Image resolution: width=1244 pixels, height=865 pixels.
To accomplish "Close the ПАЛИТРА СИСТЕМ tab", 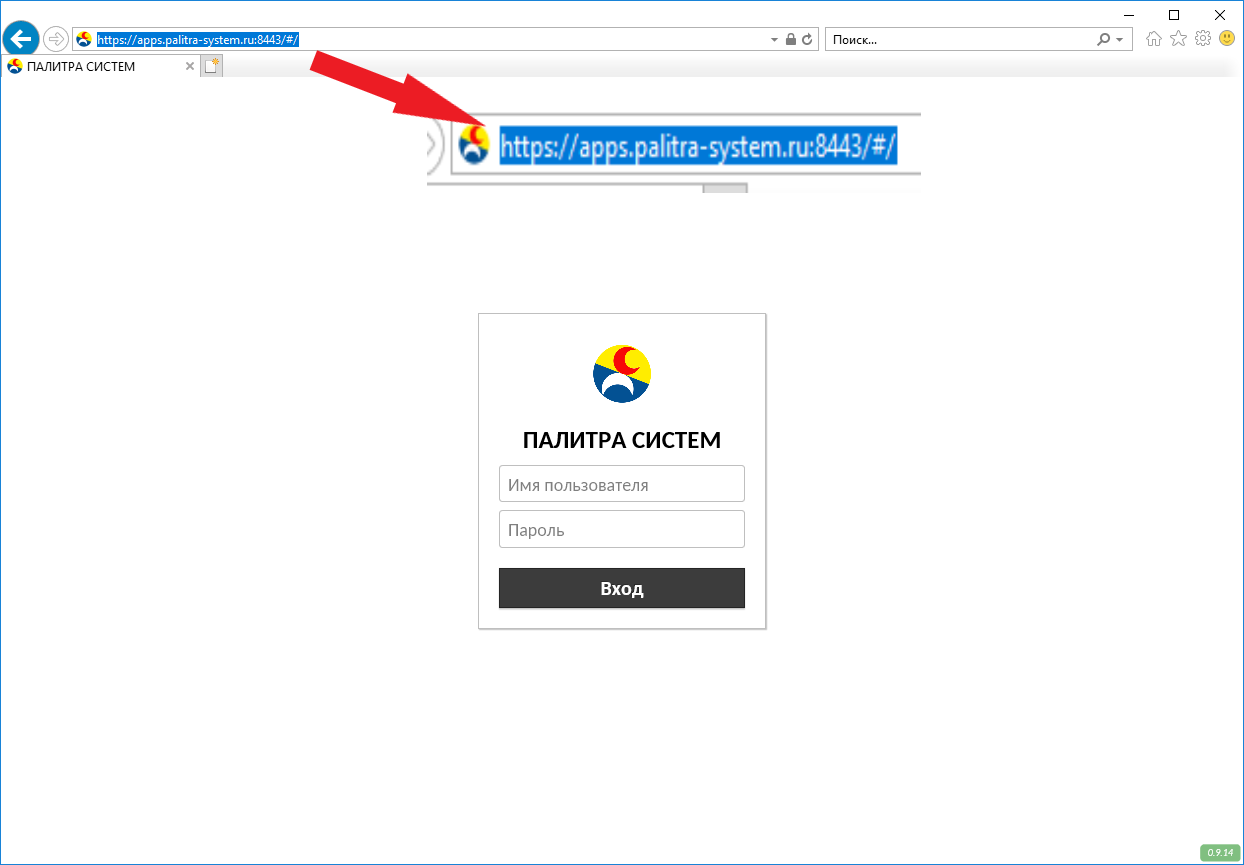I will point(190,67).
